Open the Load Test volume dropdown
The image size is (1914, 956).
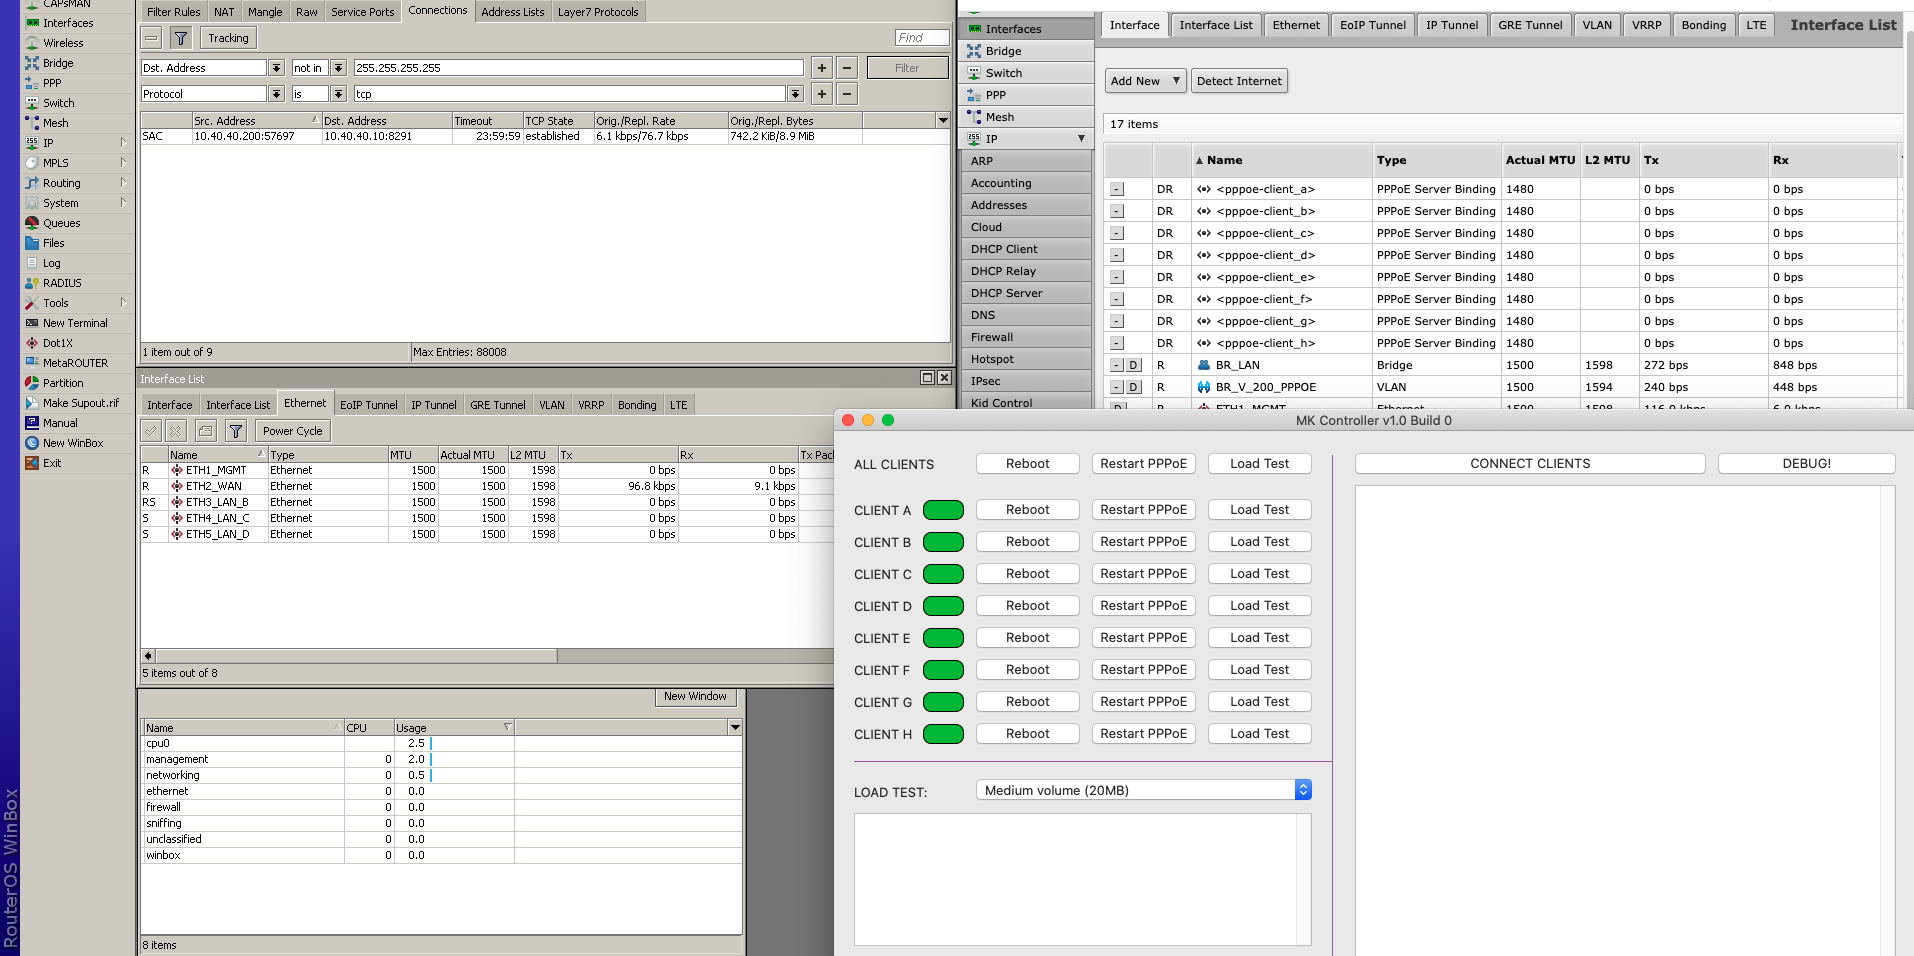[1143, 790]
